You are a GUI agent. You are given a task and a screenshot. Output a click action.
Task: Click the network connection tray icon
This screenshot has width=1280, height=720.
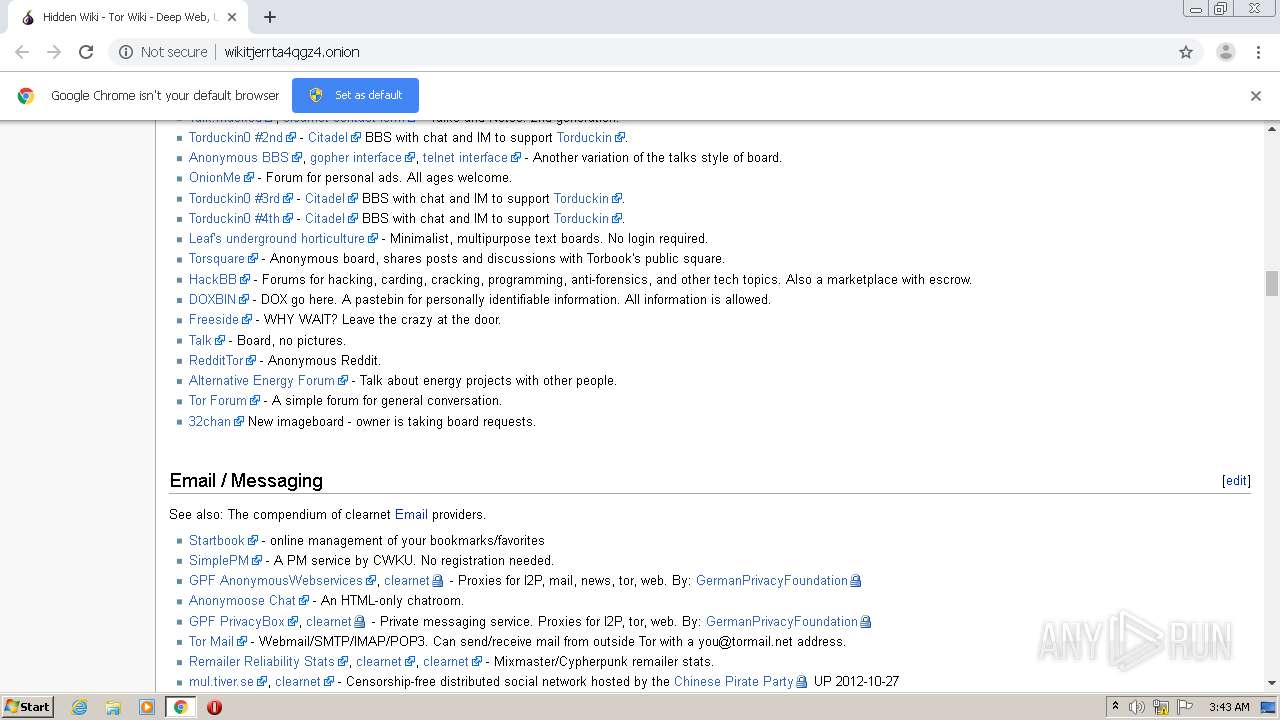click(1162, 707)
